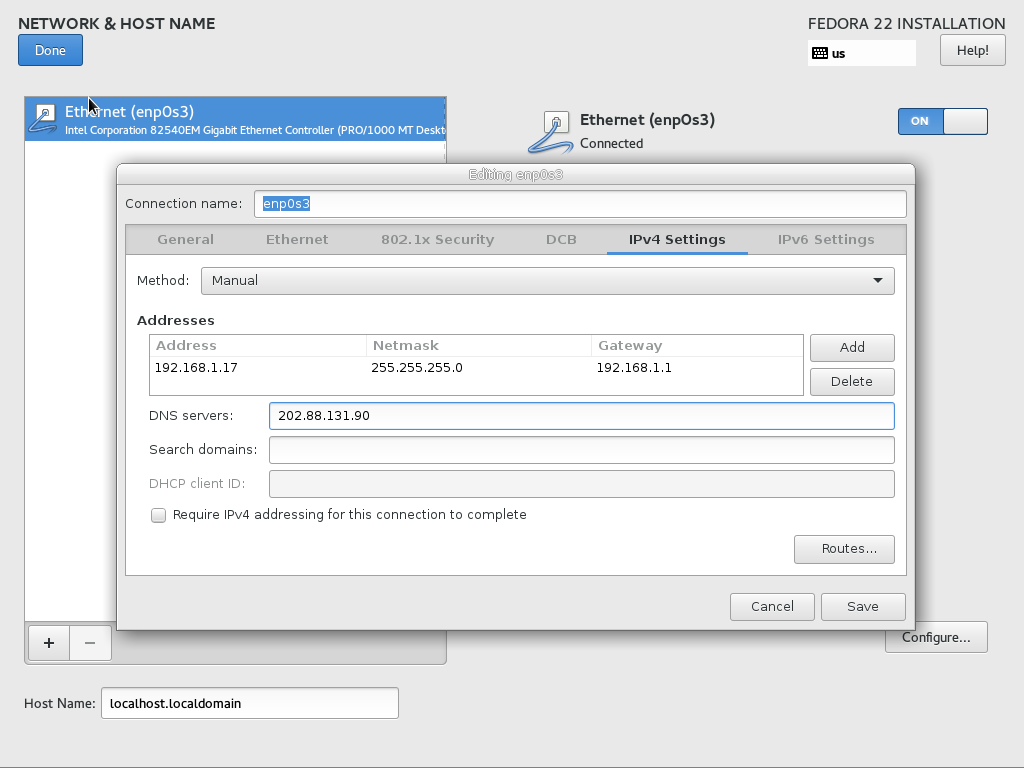The height and width of the screenshot is (768, 1024).
Task: Switch to the IPv6 Settings tab
Action: [x=826, y=240]
